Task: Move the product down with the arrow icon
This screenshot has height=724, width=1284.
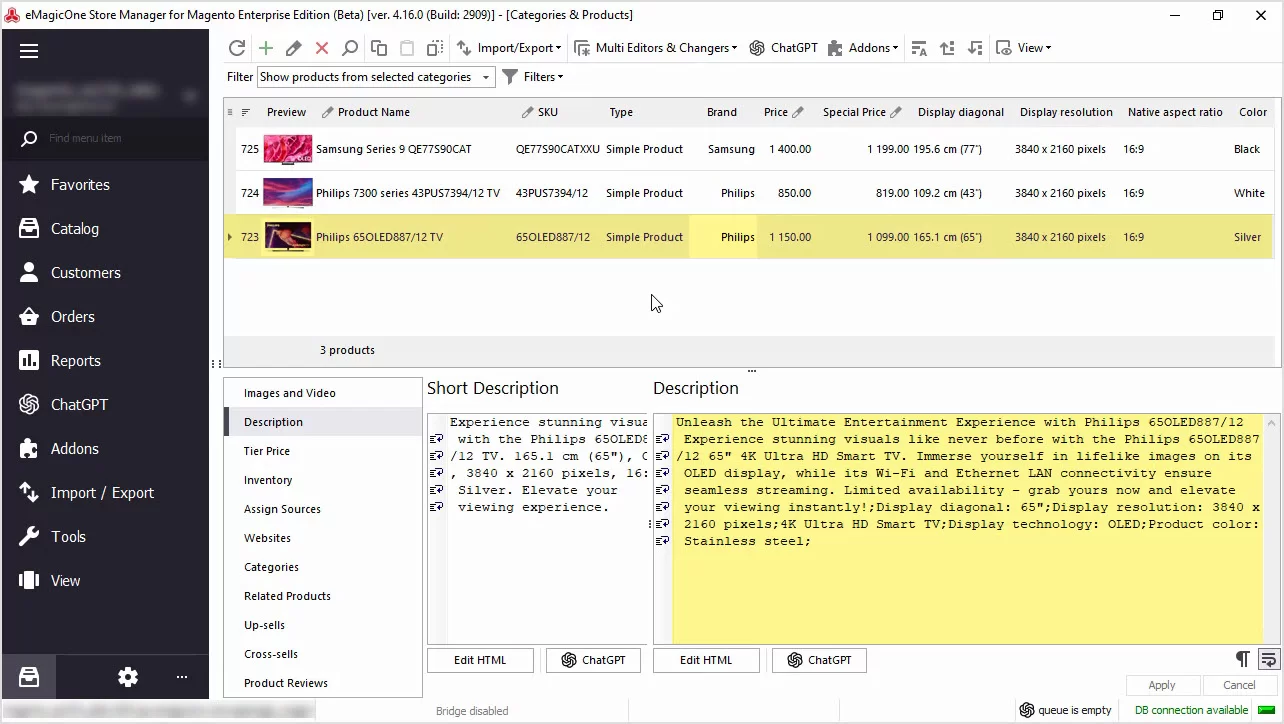Action: [x=975, y=48]
